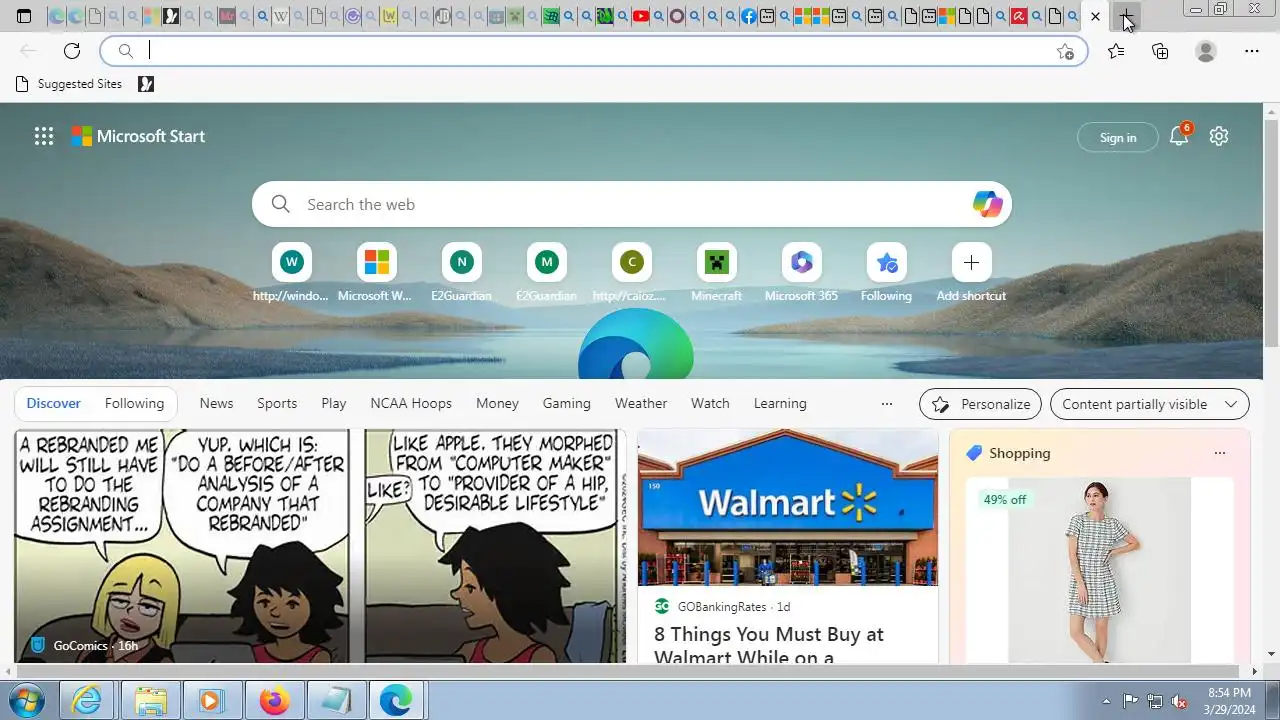1280x720 pixels.
Task: Open Edge Settings and more menu
Action: pos(1252,51)
